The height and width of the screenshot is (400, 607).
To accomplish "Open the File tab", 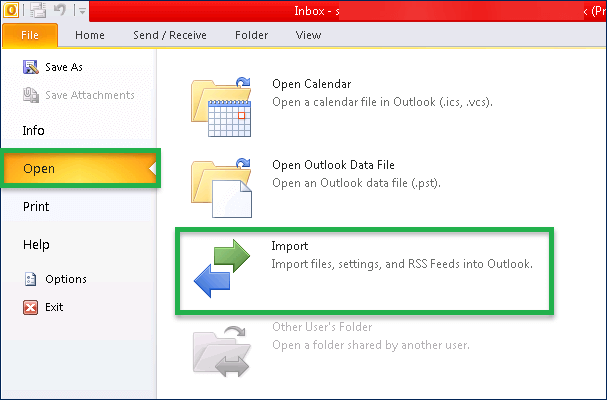I will 30,35.
